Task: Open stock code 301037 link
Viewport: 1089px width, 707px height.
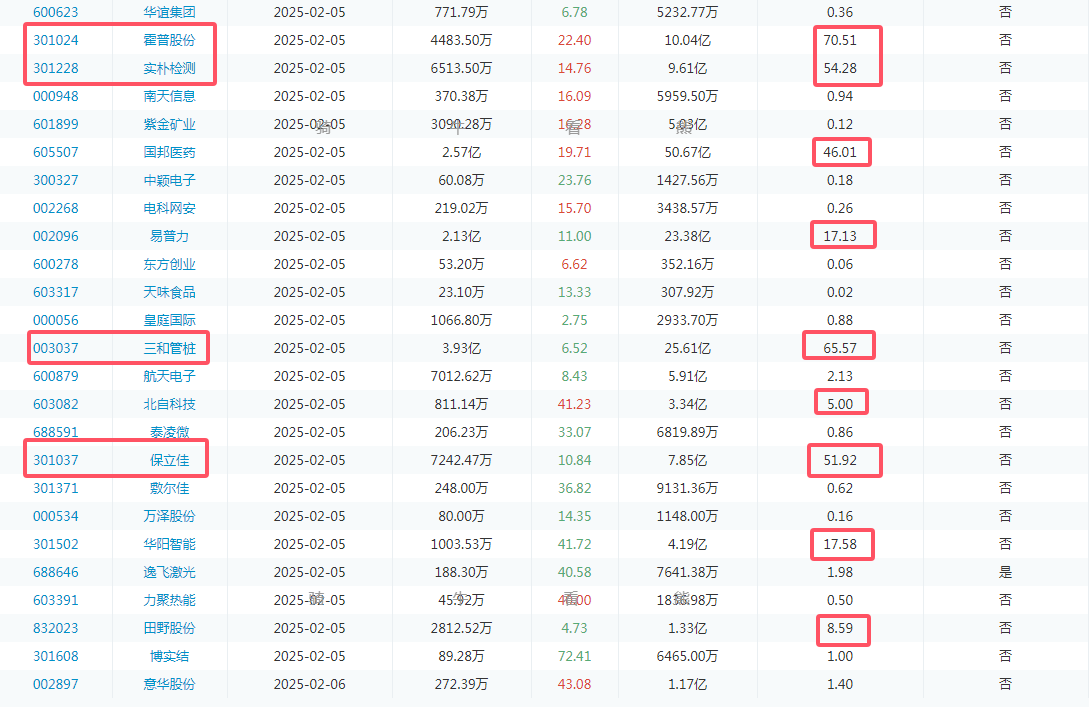Action: [x=56, y=460]
